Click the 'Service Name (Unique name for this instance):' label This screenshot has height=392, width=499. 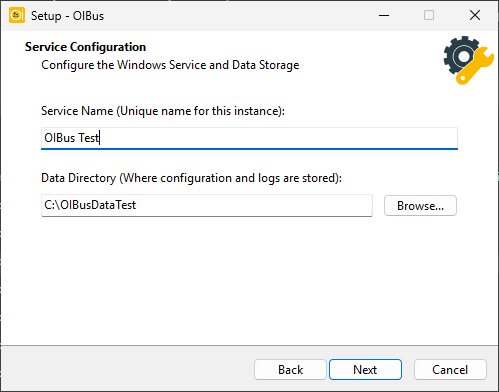pyautogui.click(x=163, y=111)
